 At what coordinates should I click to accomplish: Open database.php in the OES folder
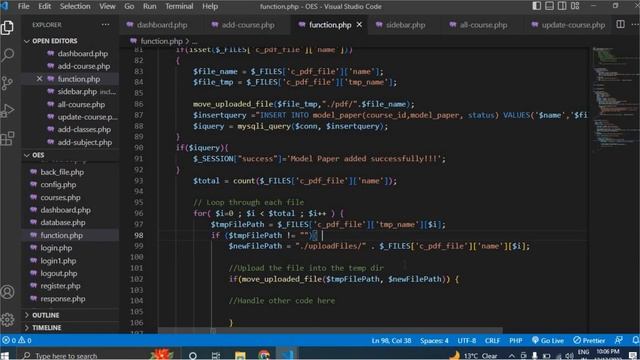(62, 222)
